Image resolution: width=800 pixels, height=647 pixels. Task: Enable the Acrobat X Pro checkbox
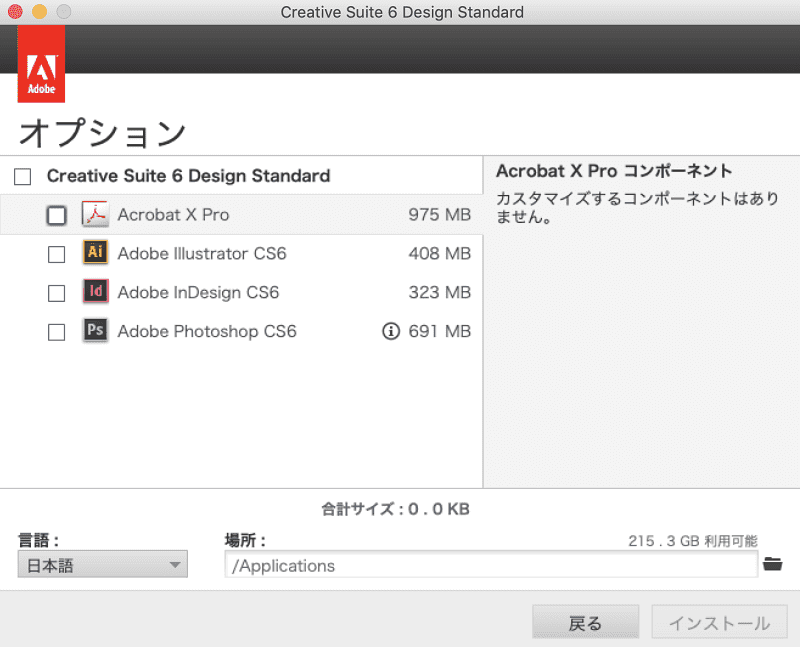tap(57, 215)
